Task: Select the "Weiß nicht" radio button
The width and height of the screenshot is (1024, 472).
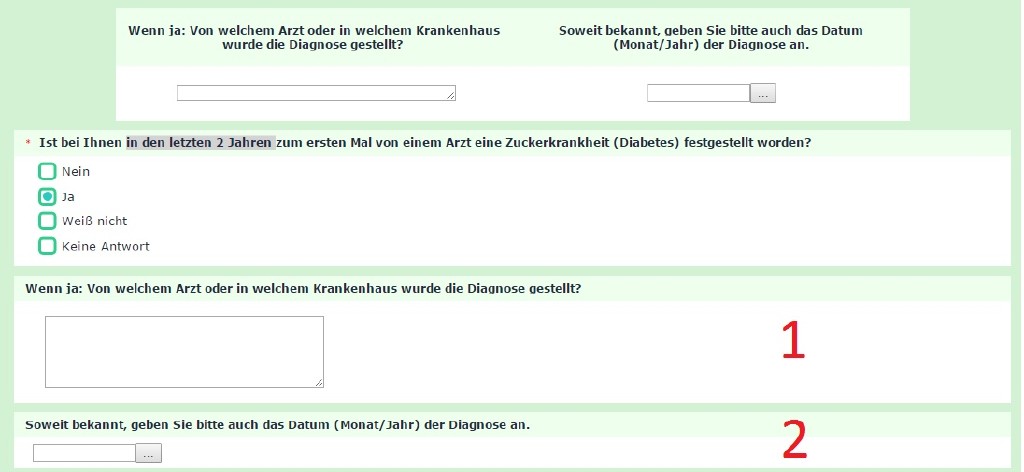Action: tap(47, 220)
